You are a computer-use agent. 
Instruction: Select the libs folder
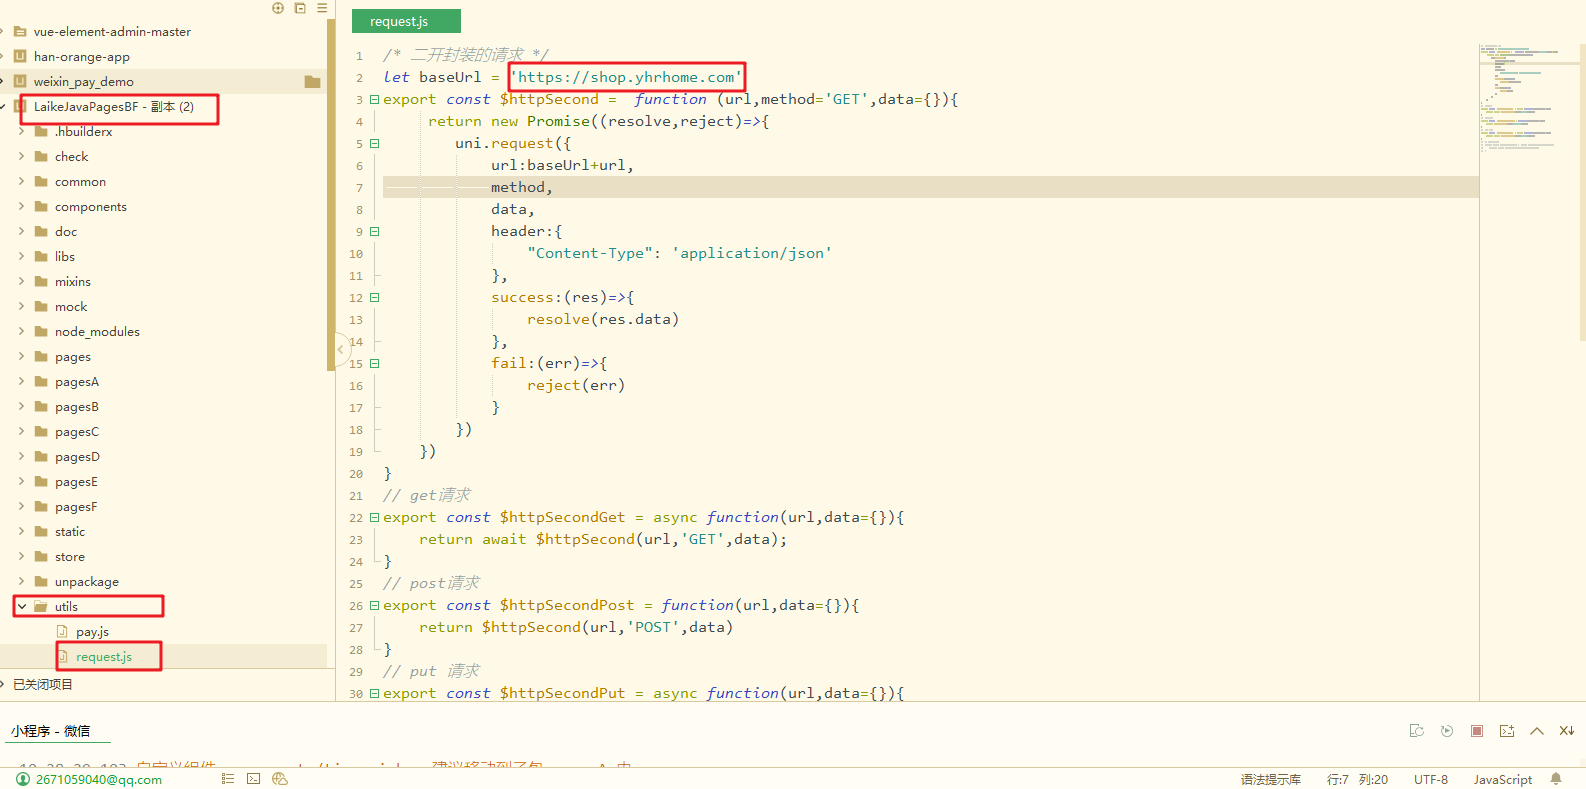click(65, 257)
